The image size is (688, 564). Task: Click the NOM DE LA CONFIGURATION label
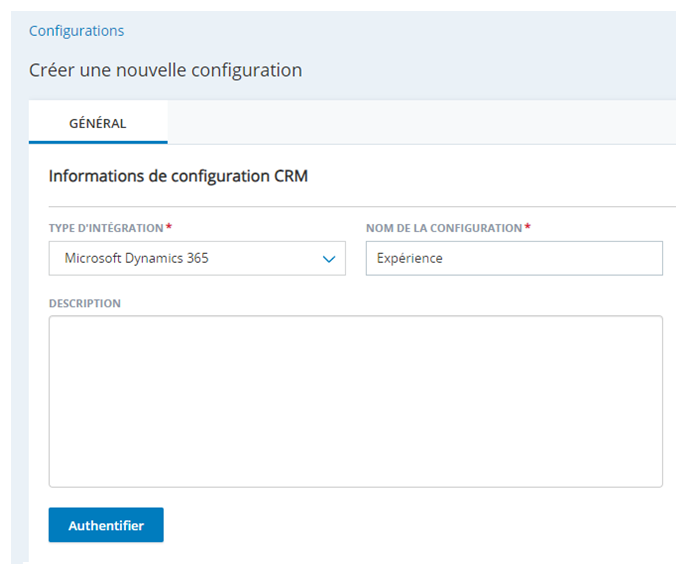pos(444,228)
